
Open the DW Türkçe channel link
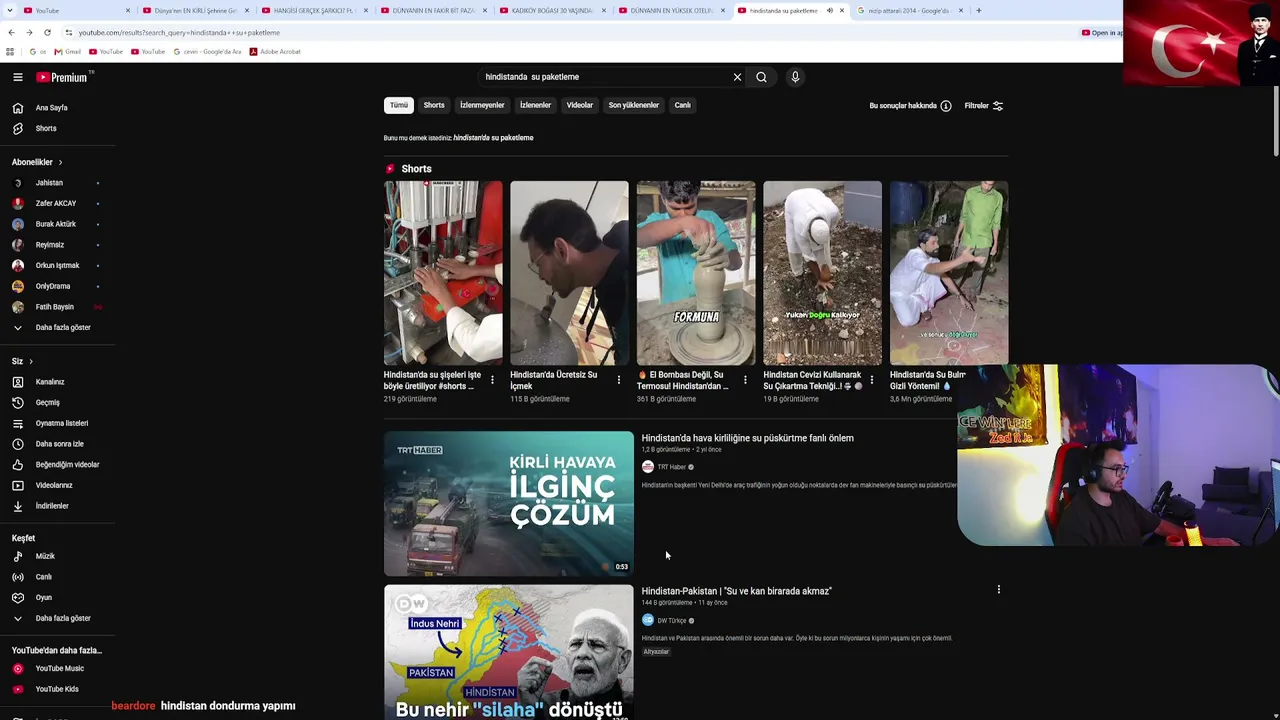click(672, 621)
